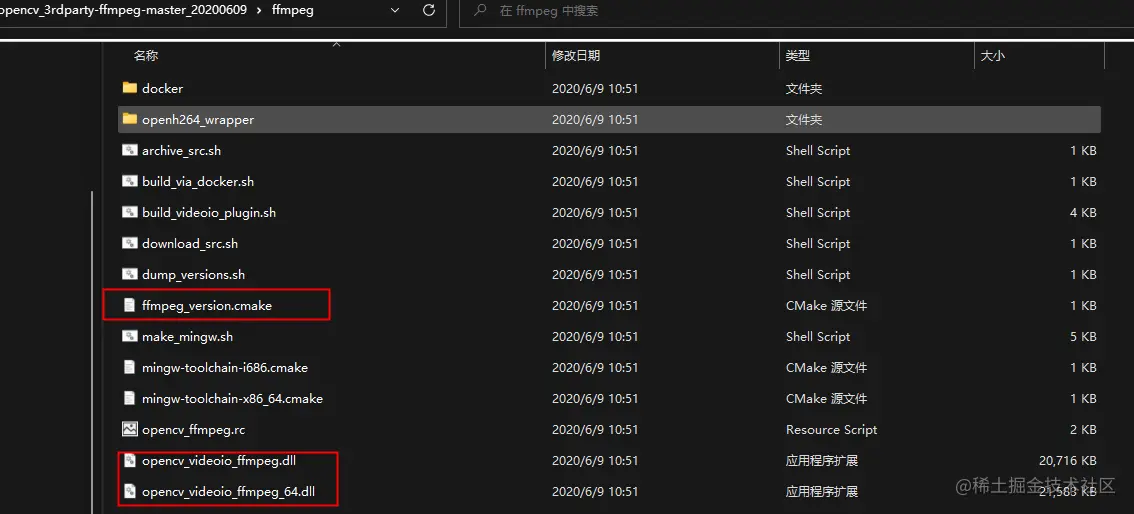Image resolution: width=1134 pixels, height=514 pixels.
Task: Select the mingw-toolchain-i686.cmake file name
Action: click(x=225, y=367)
